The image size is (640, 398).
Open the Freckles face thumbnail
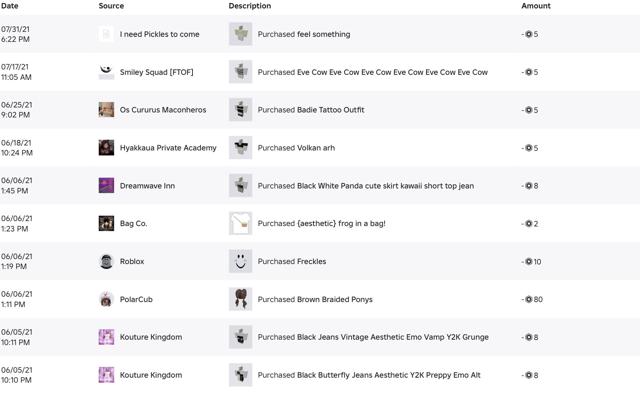(240, 261)
